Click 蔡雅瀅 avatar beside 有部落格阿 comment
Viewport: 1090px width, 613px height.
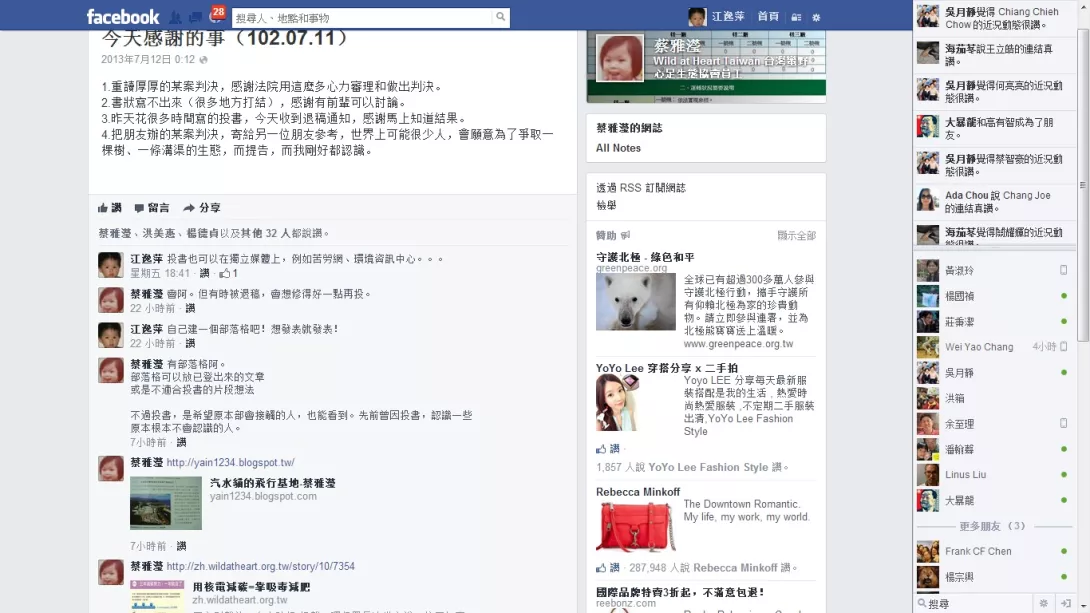(x=111, y=370)
